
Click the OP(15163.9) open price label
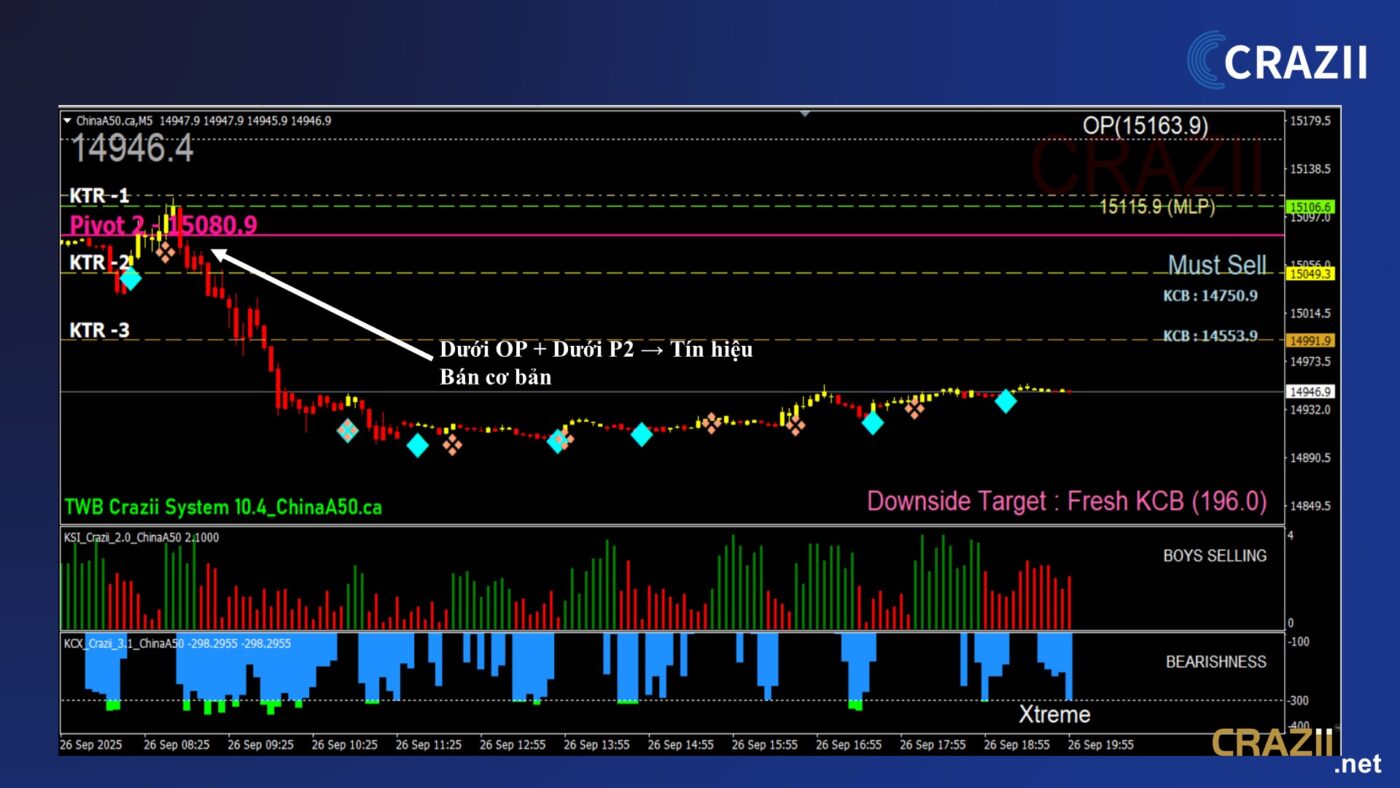(x=1145, y=126)
